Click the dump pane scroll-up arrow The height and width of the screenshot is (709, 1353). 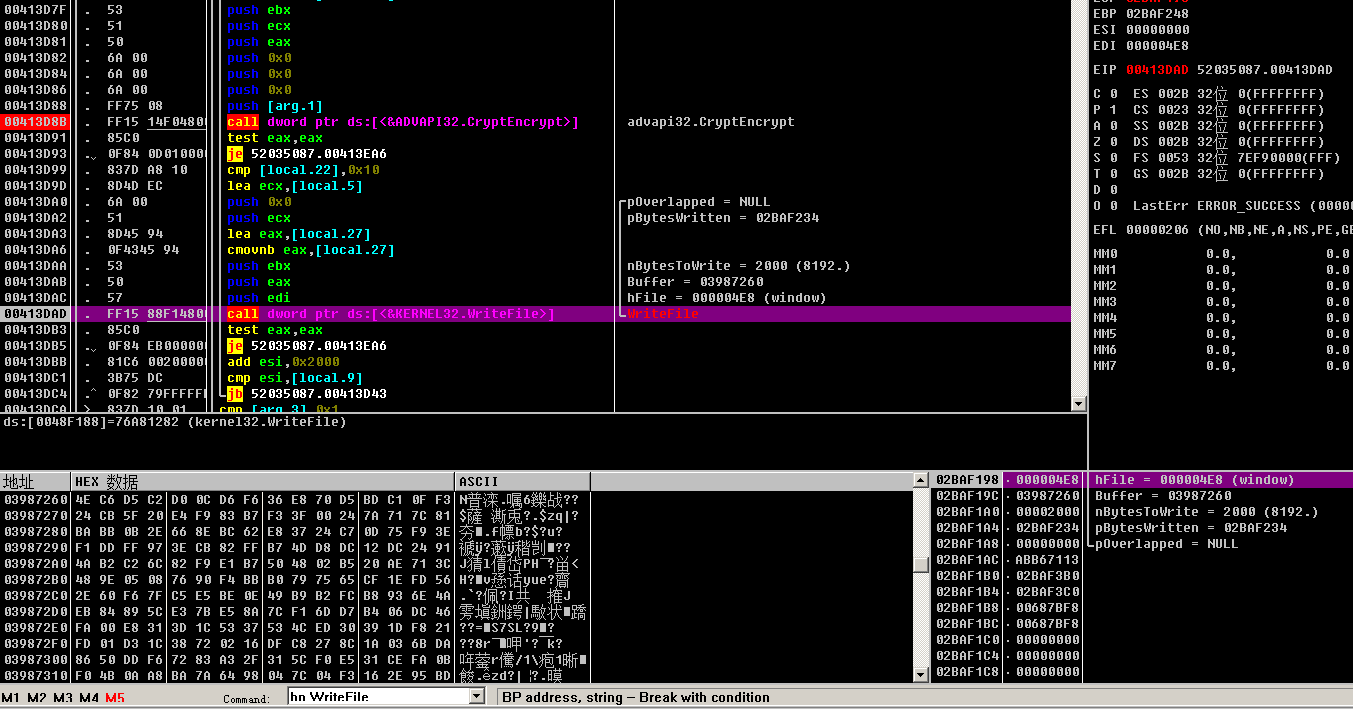point(920,481)
